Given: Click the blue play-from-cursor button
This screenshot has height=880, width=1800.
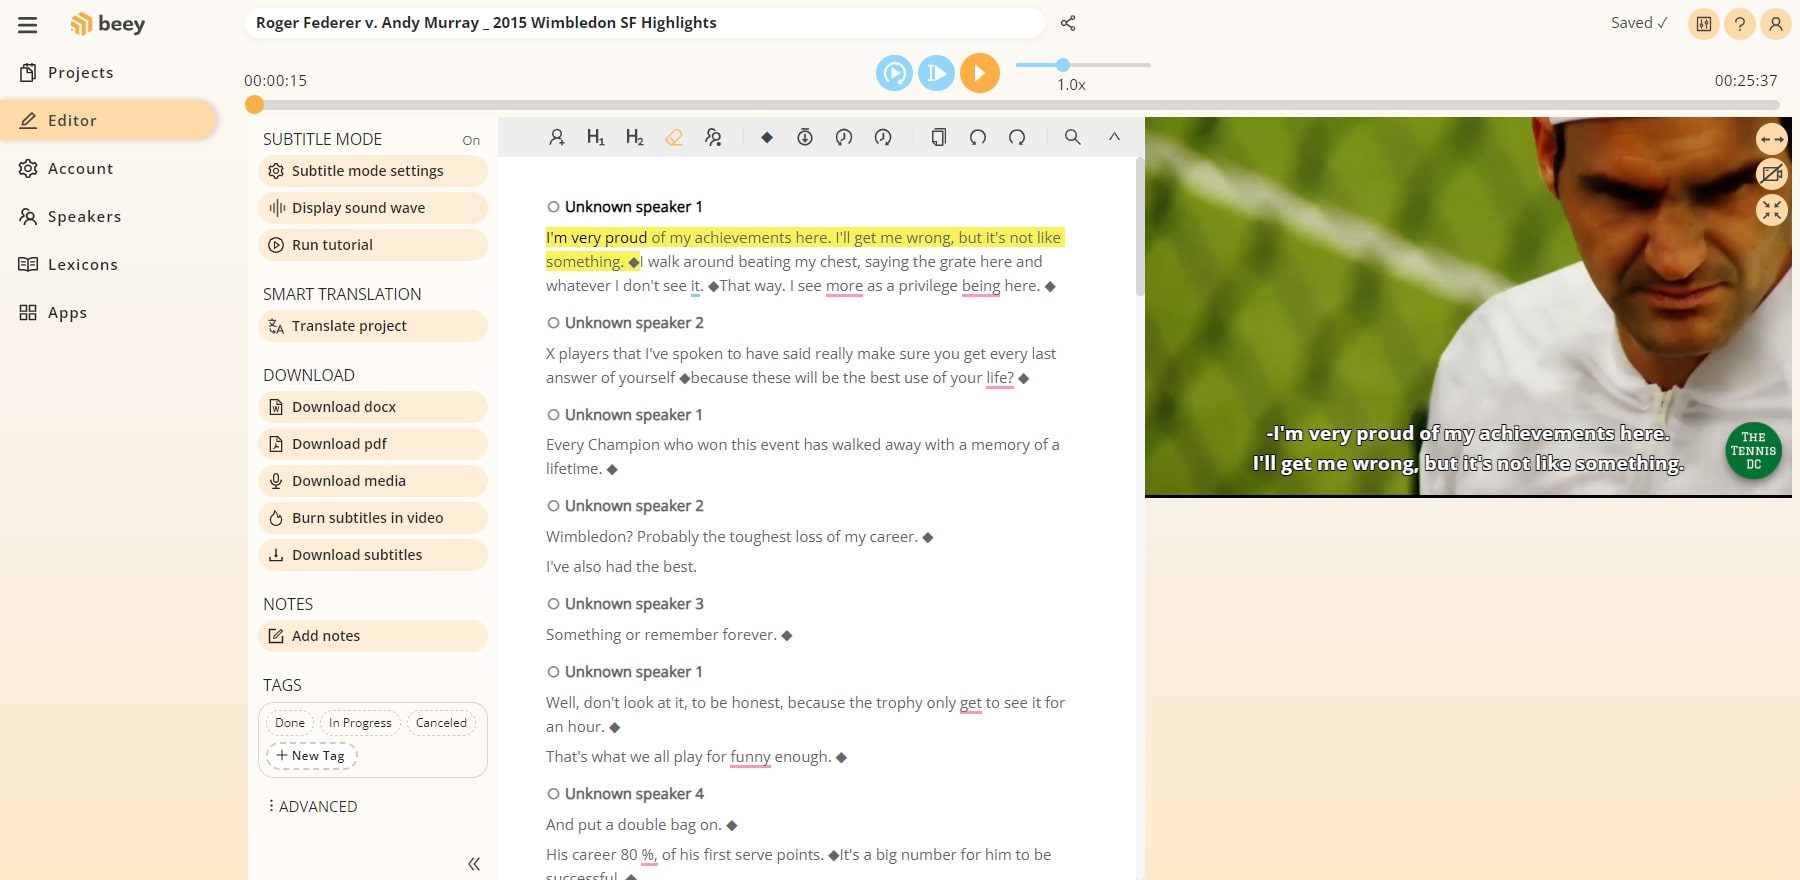Looking at the screenshot, I should [x=937, y=73].
